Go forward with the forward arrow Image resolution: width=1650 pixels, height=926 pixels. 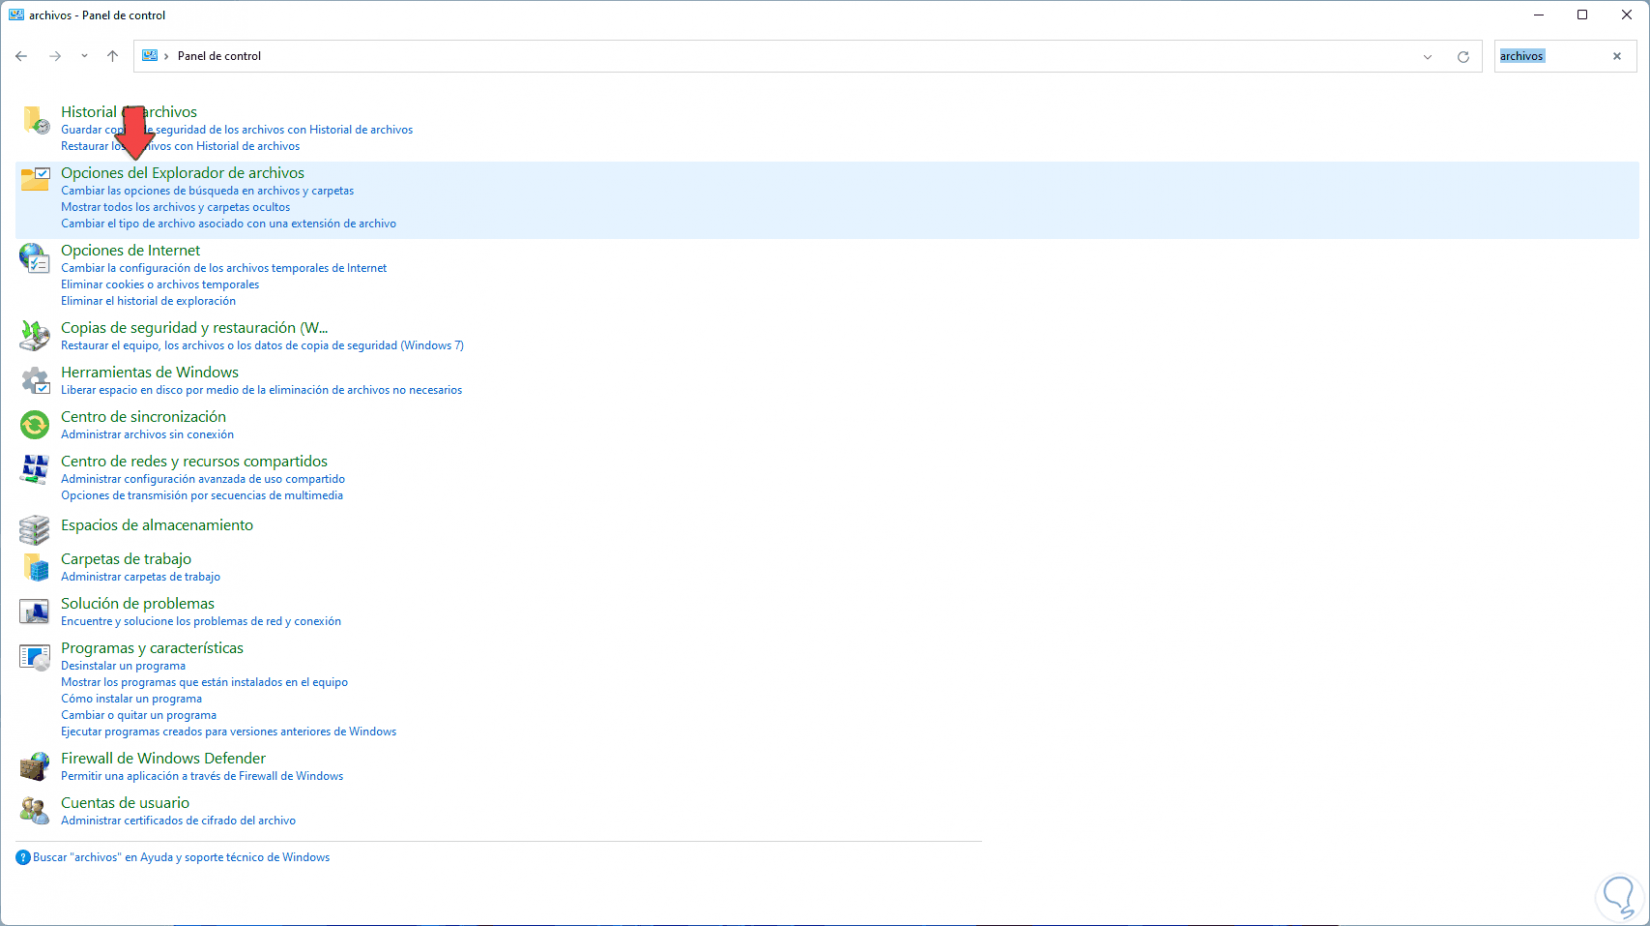click(55, 56)
